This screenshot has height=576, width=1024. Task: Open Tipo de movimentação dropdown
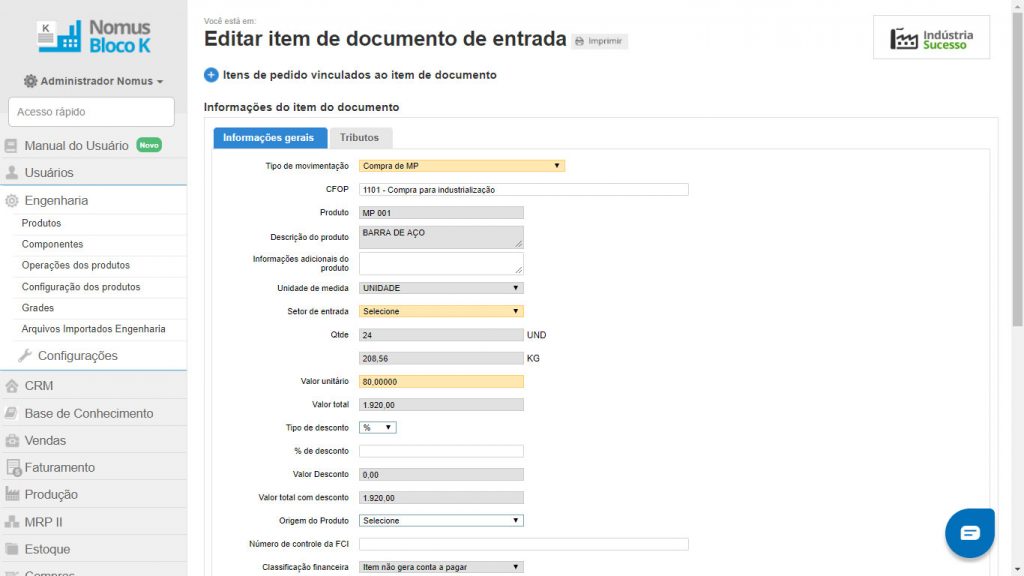point(461,166)
